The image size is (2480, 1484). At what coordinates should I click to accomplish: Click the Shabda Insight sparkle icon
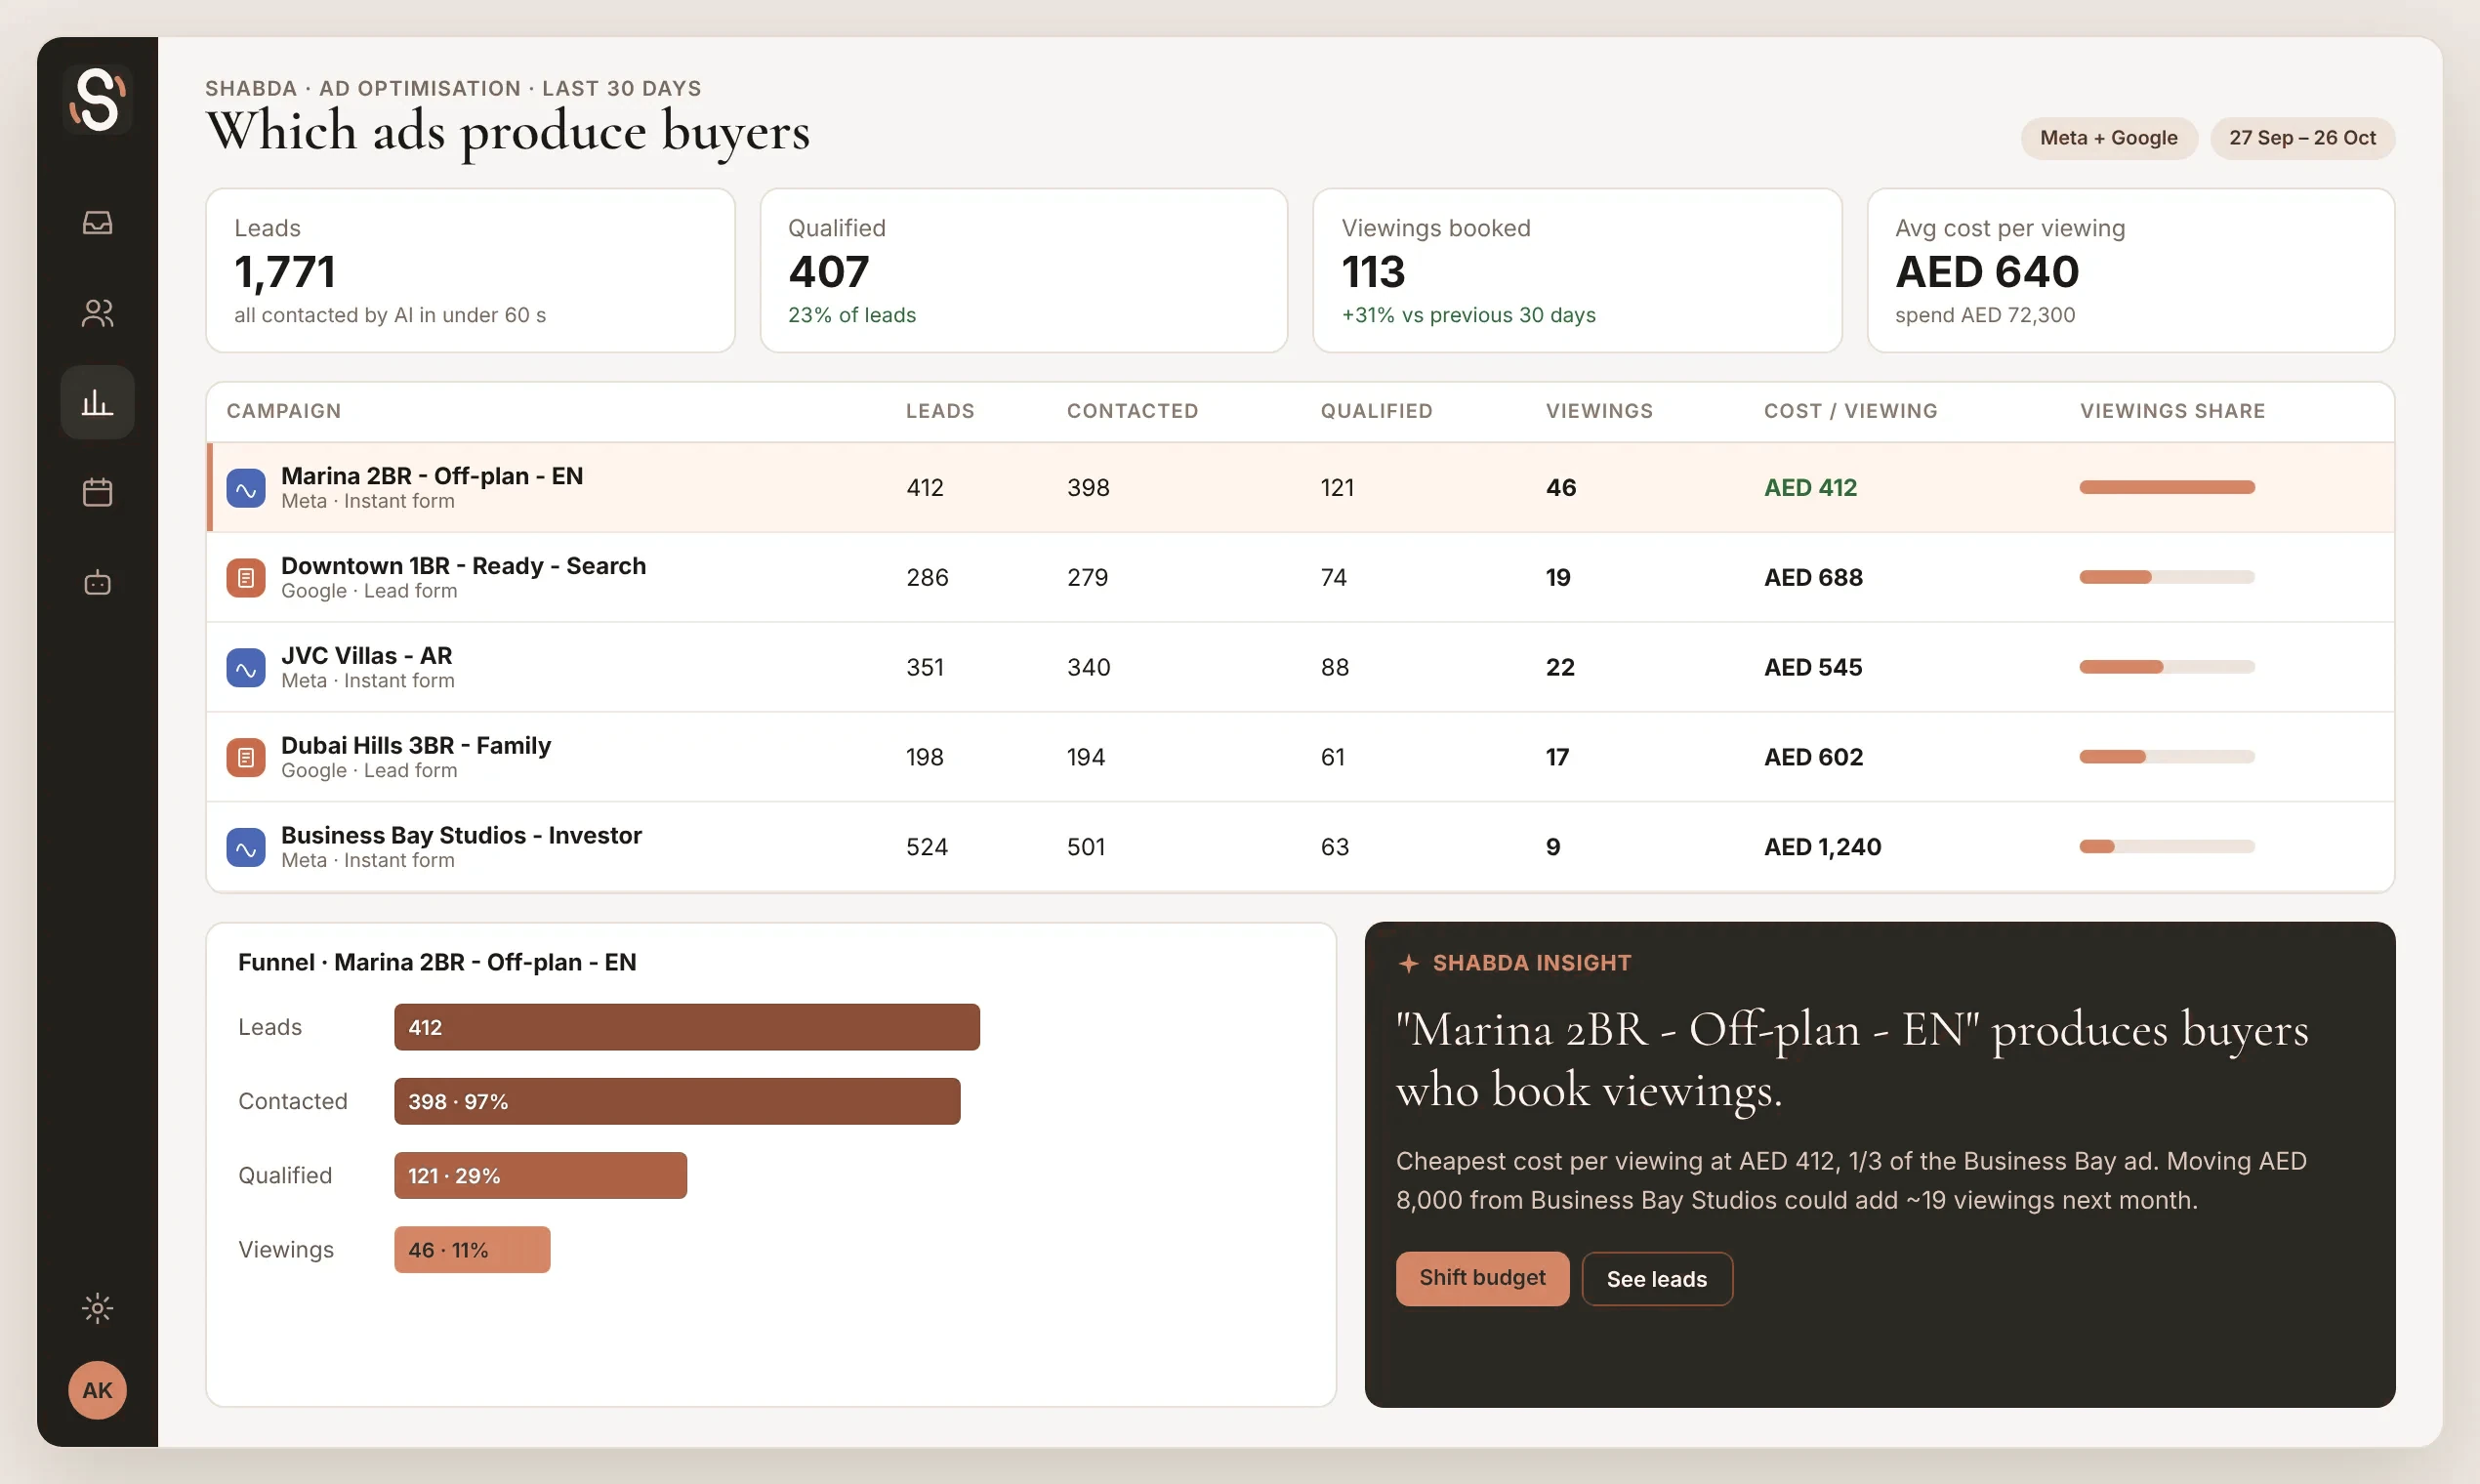coord(1409,963)
